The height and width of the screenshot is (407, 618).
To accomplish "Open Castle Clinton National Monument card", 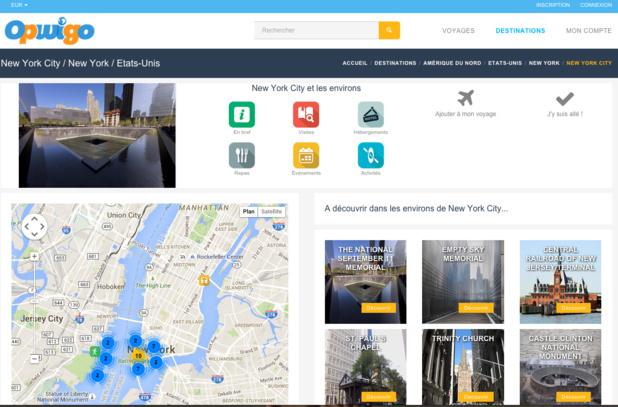I will pyautogui.click(x=560, y=366).
